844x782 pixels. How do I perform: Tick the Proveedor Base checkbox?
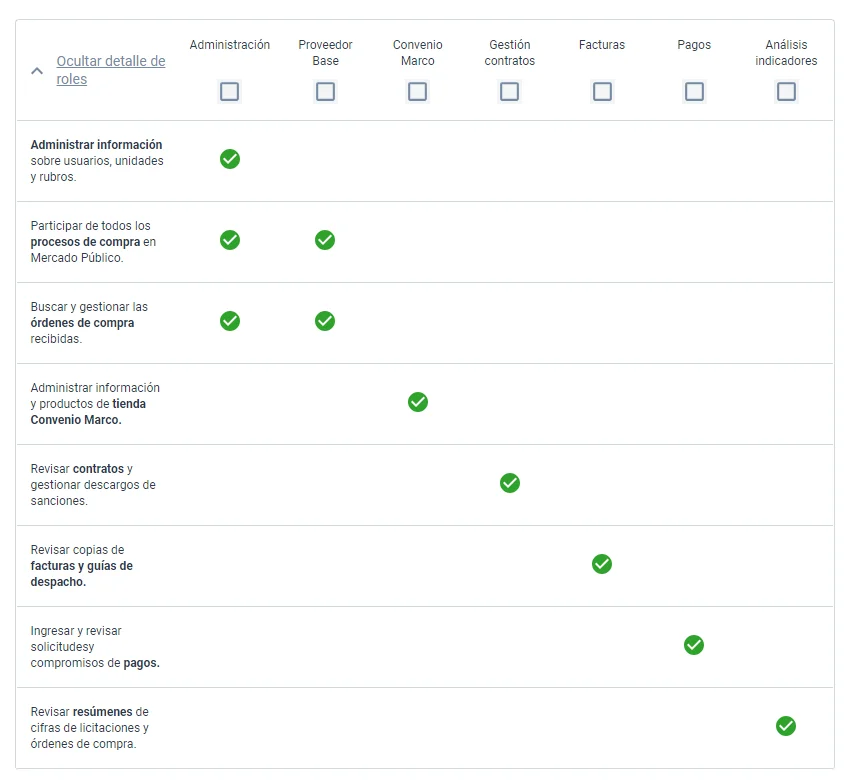pos(325,92)
